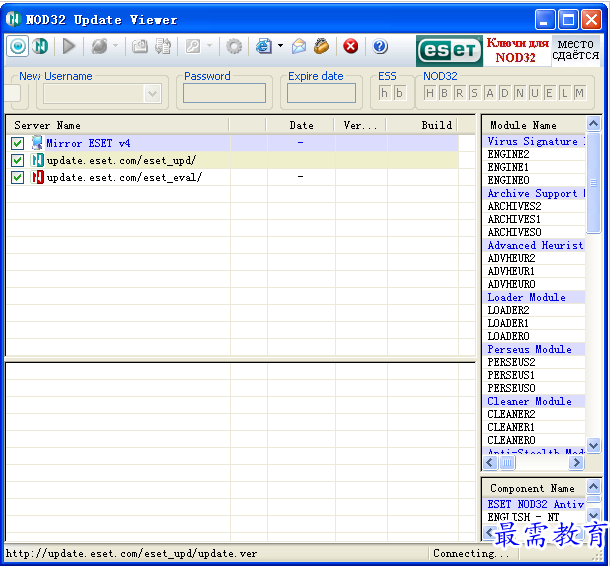The width and height of the screenshot is (616, 566).
Task: Open help with the blue question mark icon
Action: pyautogui.click(x=380, y=46)
